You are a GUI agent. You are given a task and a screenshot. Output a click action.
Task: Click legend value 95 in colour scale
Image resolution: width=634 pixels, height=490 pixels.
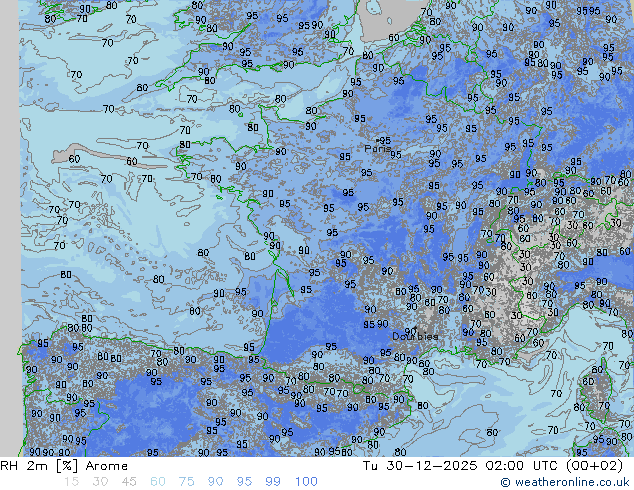click(244, 482)
